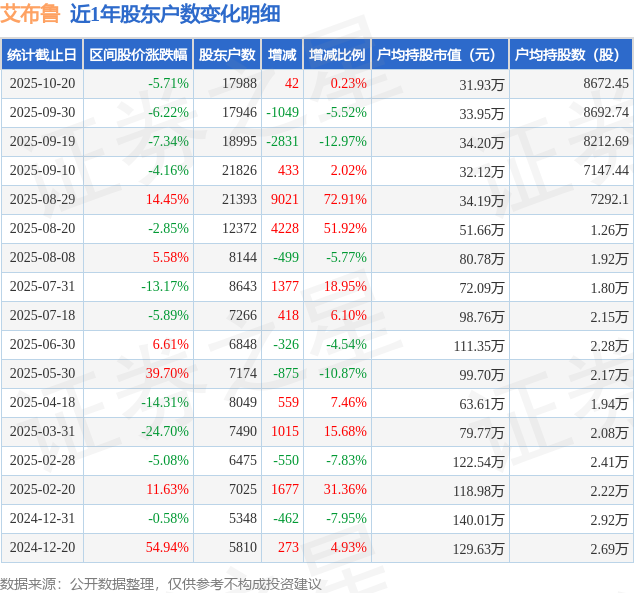The image size is (634, 593).
Task: Click the date cell 2024-12-31
Action: coord(42,518)
